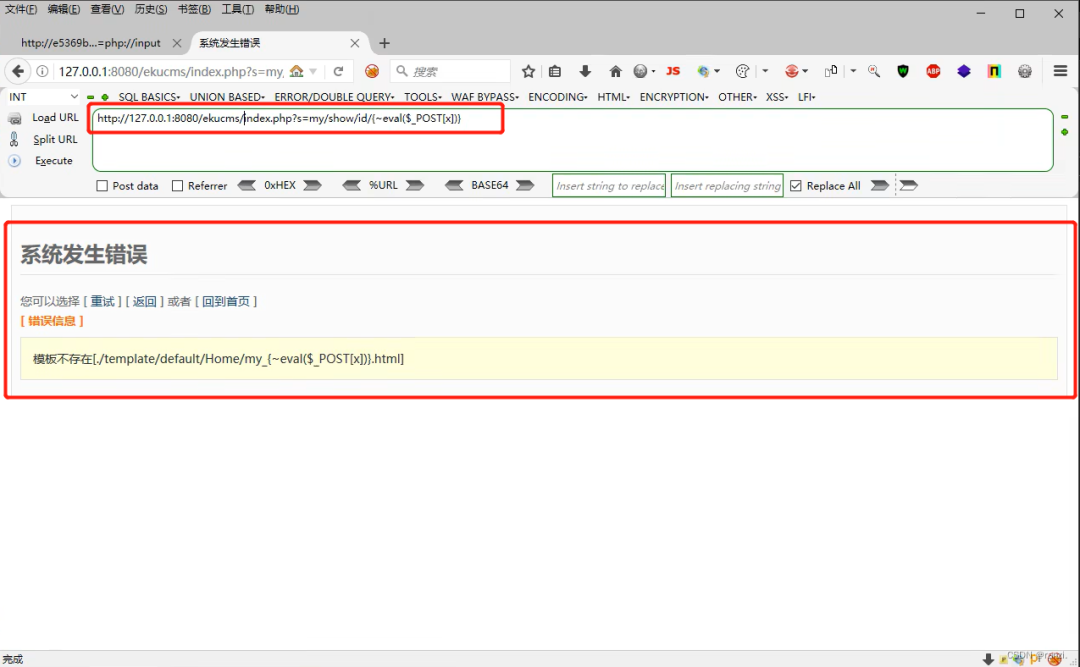Close the 系统发生错误 tab
This screenshot has height=667, width=1080.
point(355,43)
